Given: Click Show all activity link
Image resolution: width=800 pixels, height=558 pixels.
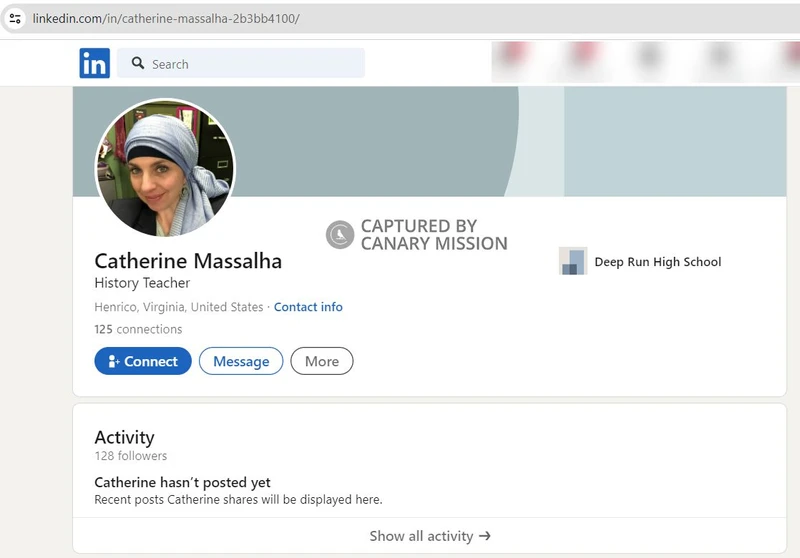Looking at the screenshot, I should tap(430, 536).
